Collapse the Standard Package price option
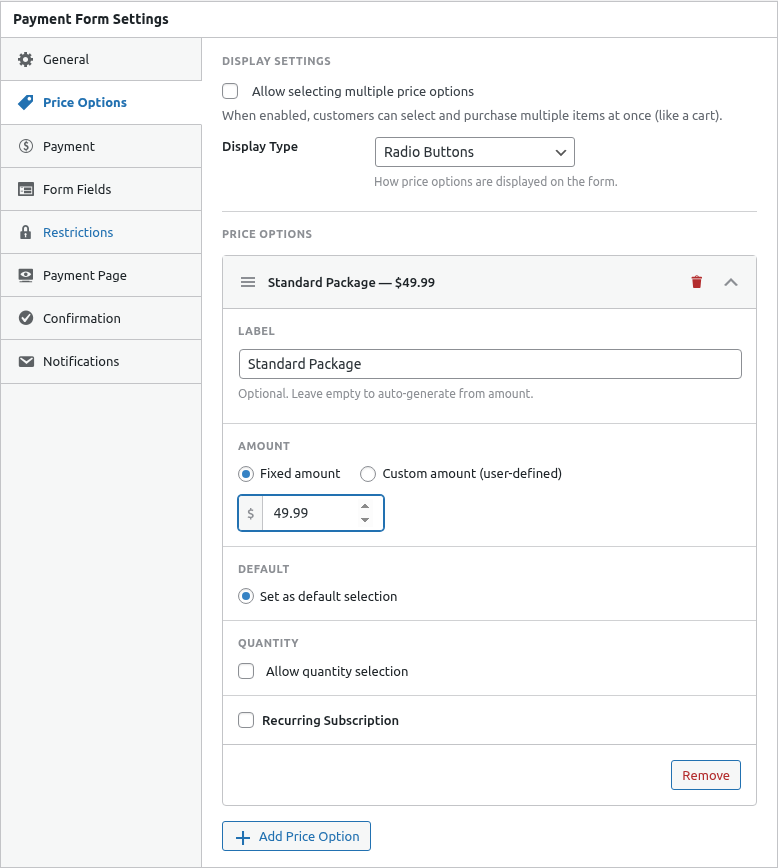Screen dimensions: 778x868 point(731,282)
